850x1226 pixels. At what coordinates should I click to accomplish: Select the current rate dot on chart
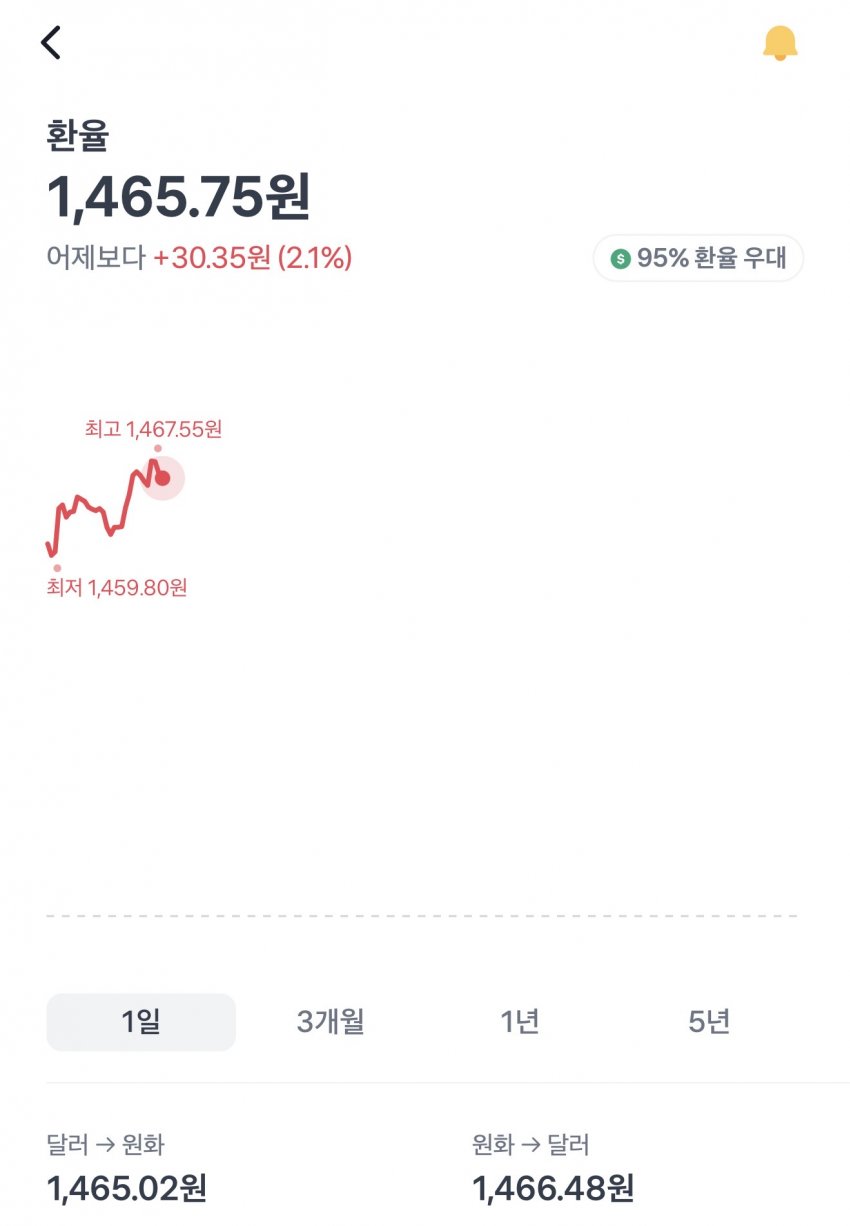click(163, 478)
